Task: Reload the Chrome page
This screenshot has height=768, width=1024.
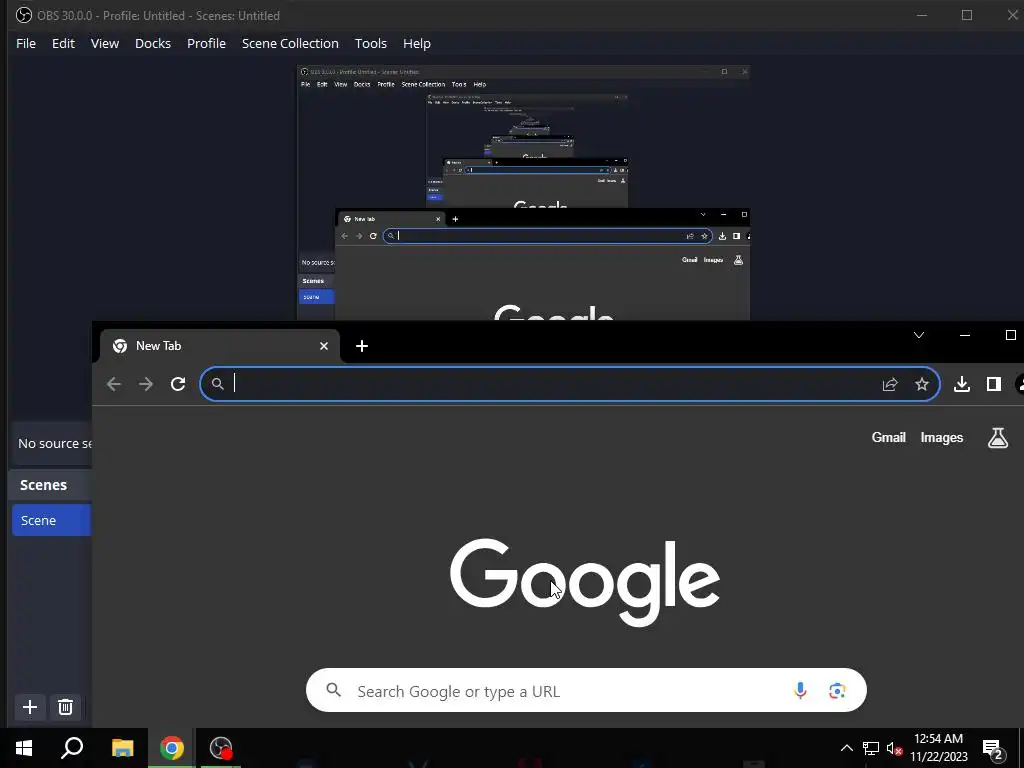Action: click(x=178, y=384)
